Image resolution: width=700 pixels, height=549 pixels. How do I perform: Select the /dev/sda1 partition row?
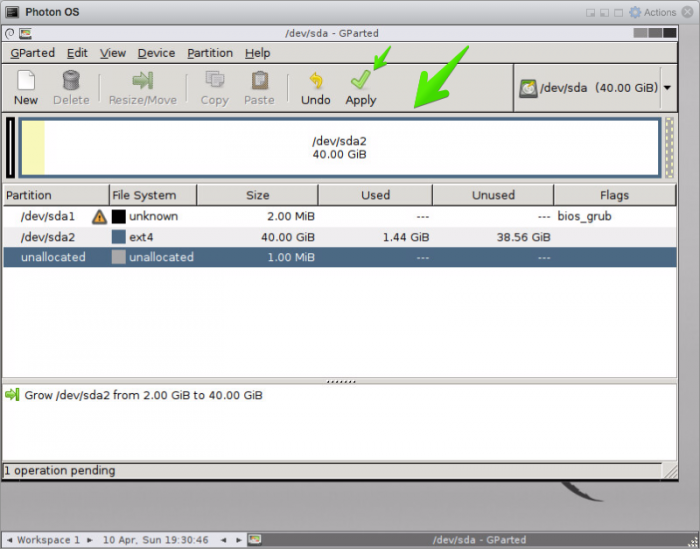pyautogui.click(x=340, y=216)
